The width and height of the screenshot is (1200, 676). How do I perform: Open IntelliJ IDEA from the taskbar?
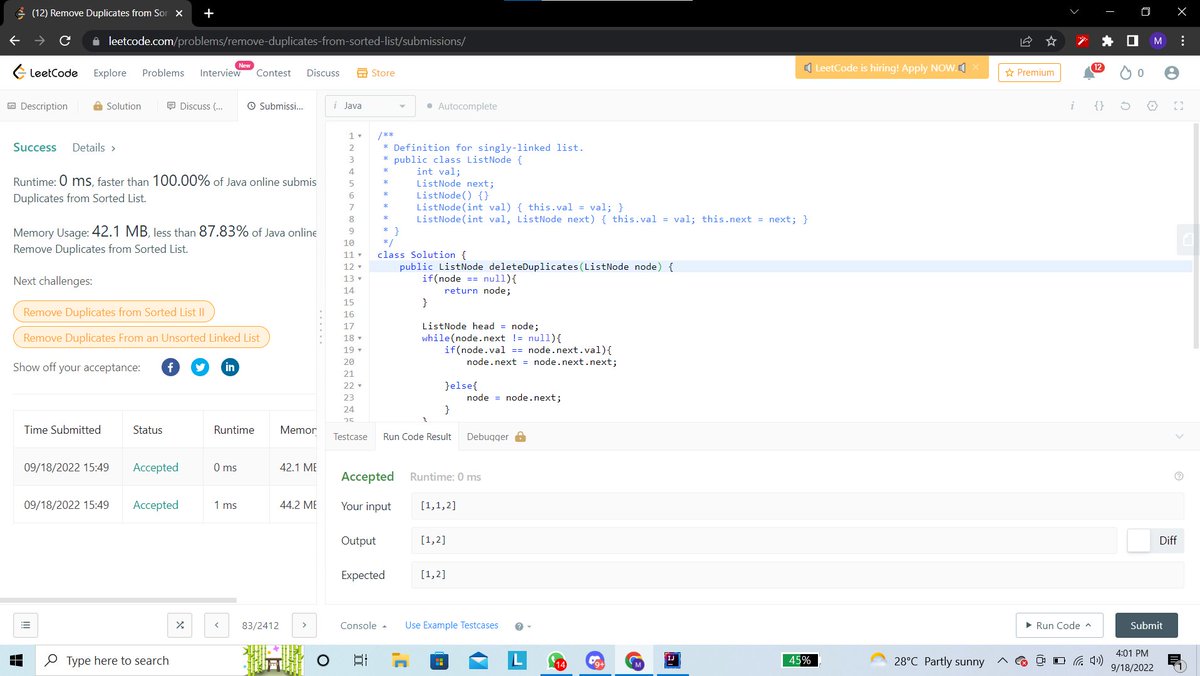pos(673,660)
